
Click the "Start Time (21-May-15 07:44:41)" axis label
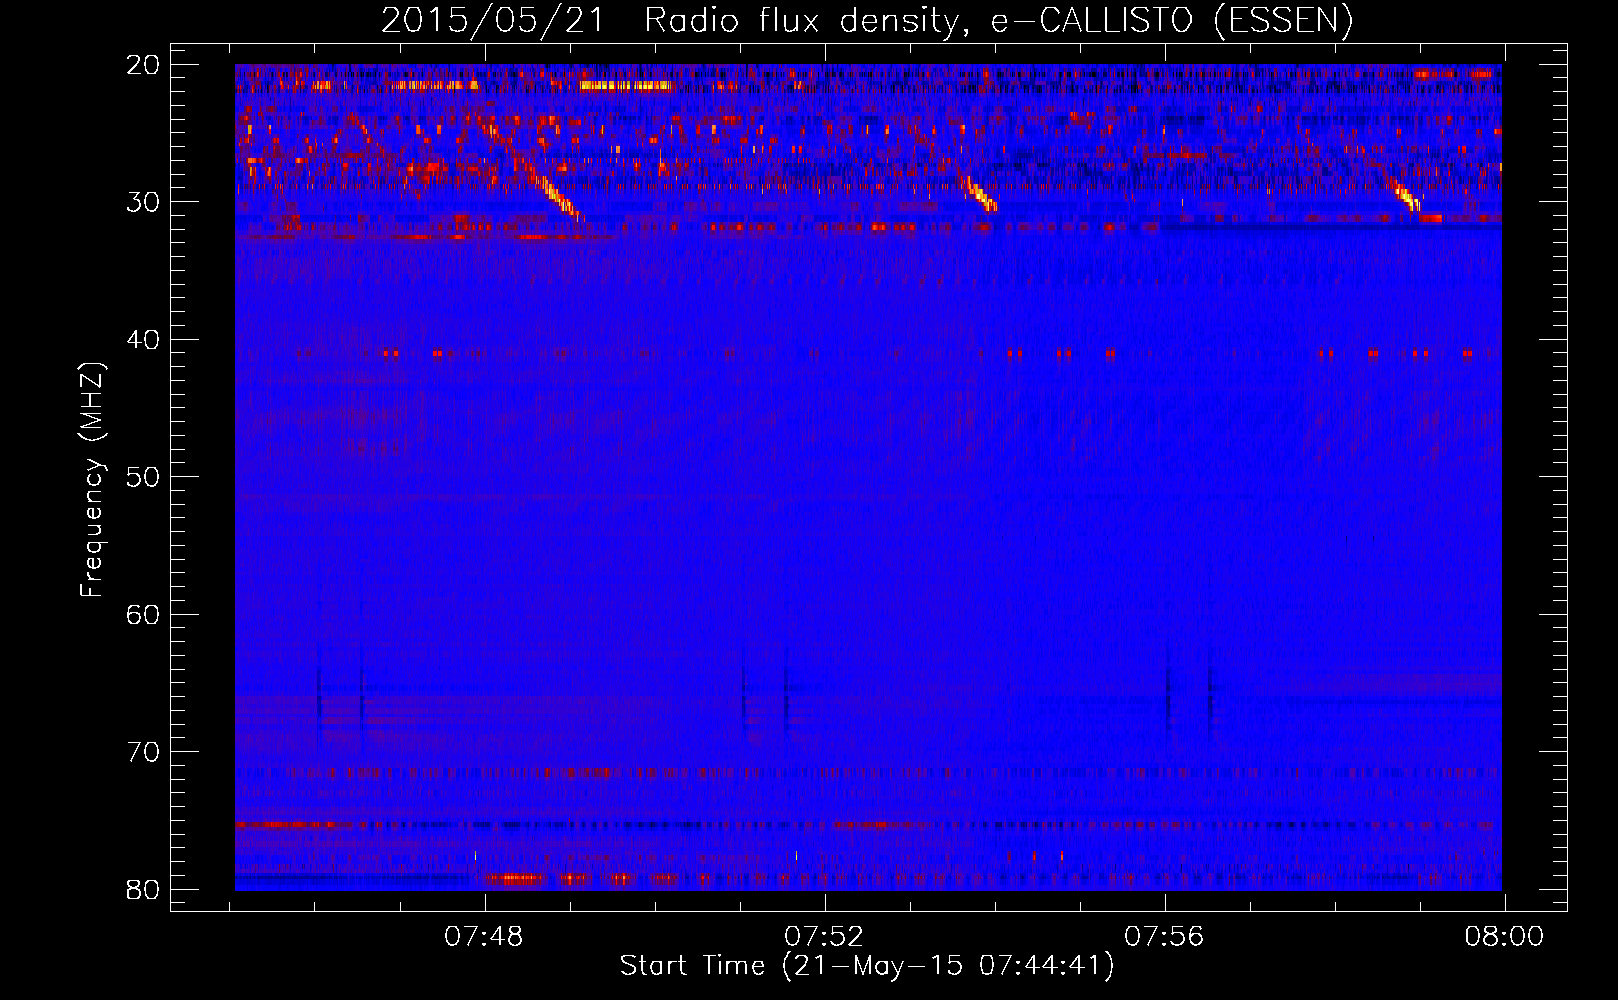(867, 966)
